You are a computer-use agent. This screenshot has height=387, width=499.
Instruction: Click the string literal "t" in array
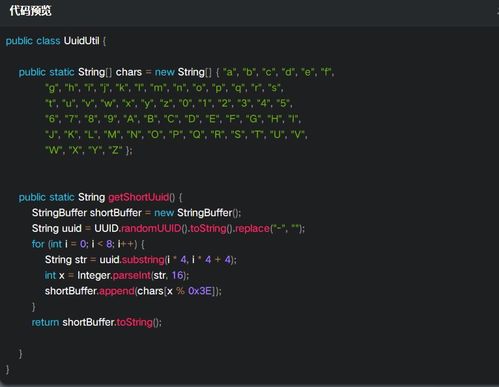point(50,103)
